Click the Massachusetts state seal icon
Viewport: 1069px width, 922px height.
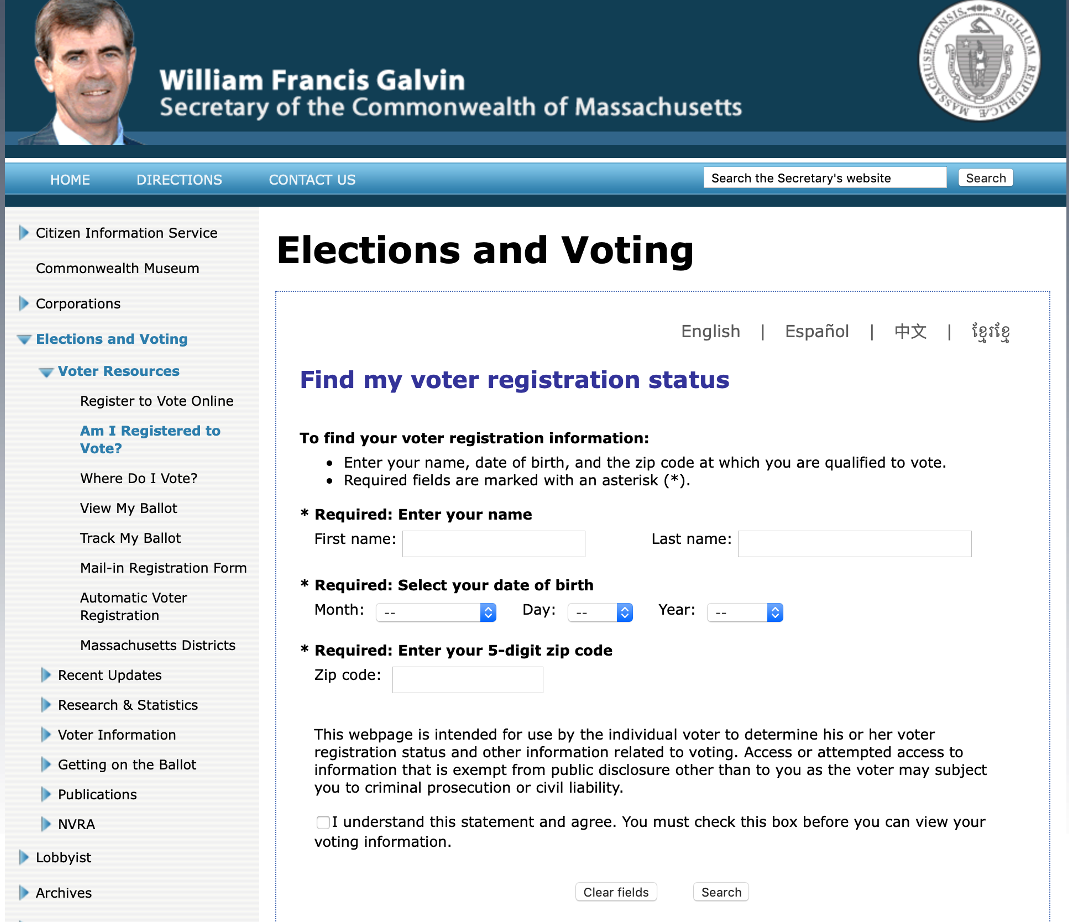(979, 62)
